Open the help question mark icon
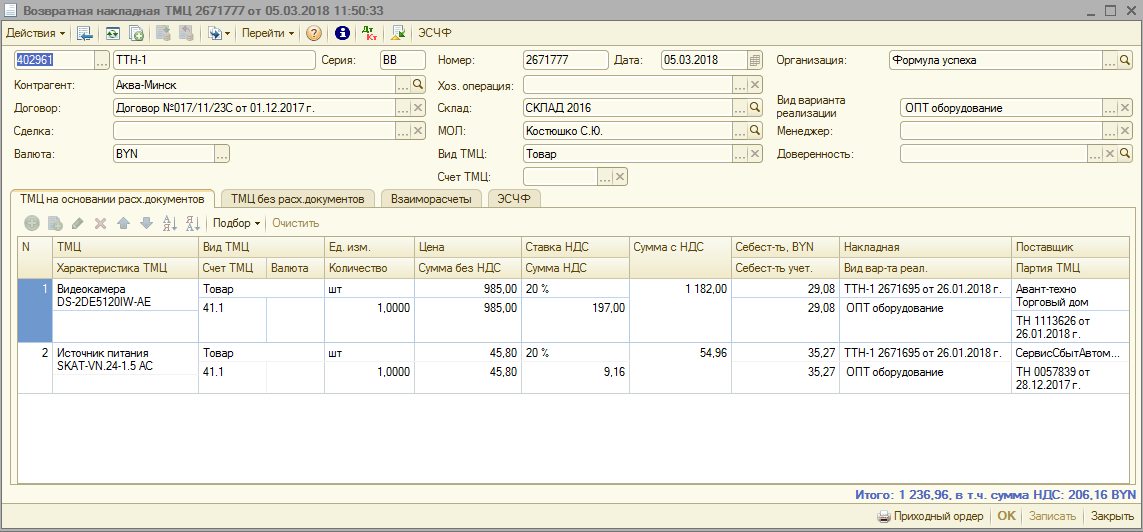This screenshot has width=1143, height=532. tap(314, 33)
